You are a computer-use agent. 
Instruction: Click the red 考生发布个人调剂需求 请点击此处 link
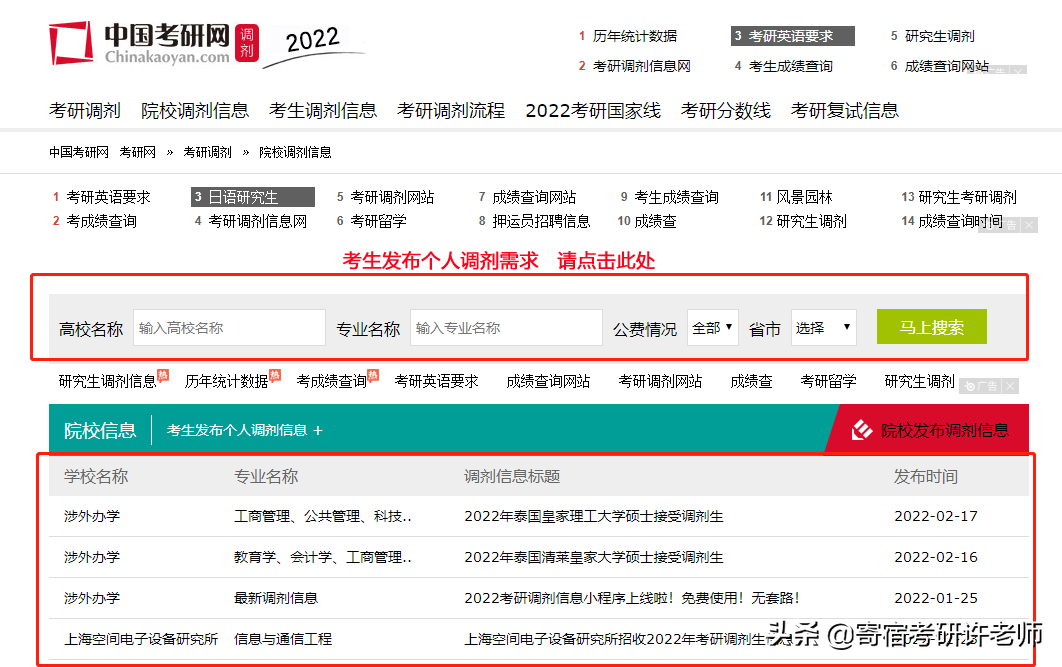pos(498,261)
